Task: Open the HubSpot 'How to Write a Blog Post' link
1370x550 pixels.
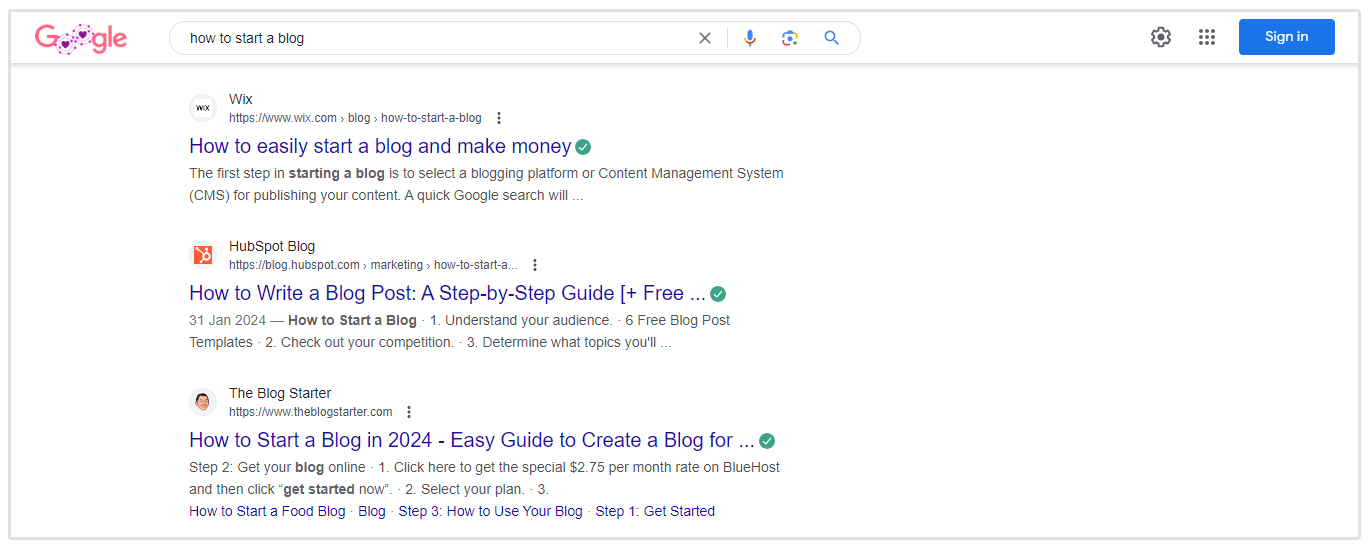Action: (447, 293)
